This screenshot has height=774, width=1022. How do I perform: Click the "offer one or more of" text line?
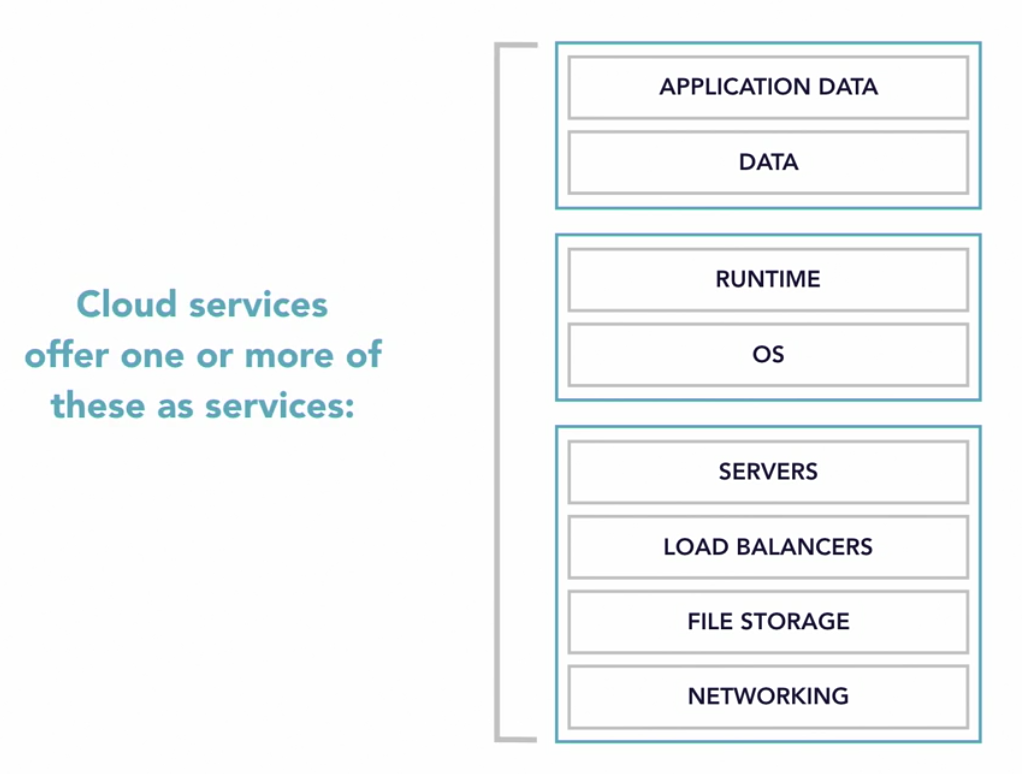tap(203, 355)
